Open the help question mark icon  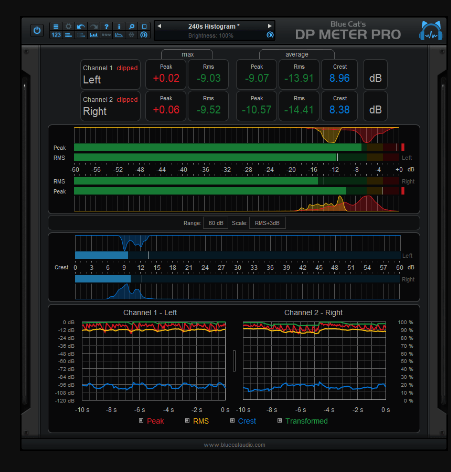click(106, 26)
